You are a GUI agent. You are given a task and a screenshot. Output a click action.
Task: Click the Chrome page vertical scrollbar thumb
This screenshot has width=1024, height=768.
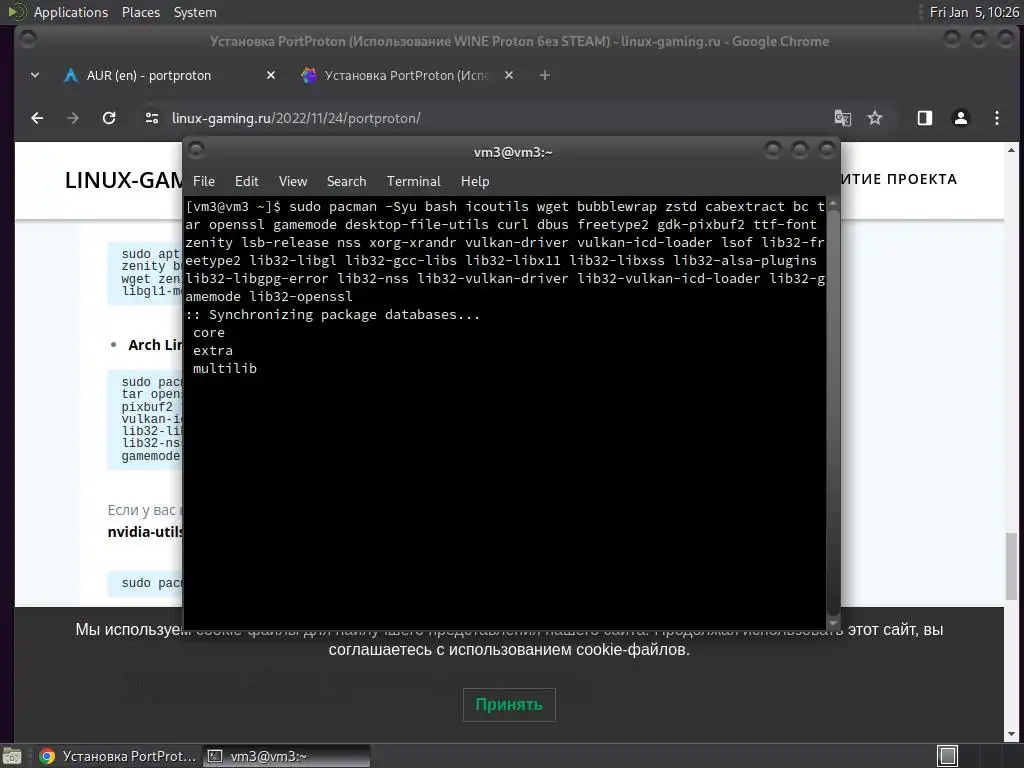1011,566
